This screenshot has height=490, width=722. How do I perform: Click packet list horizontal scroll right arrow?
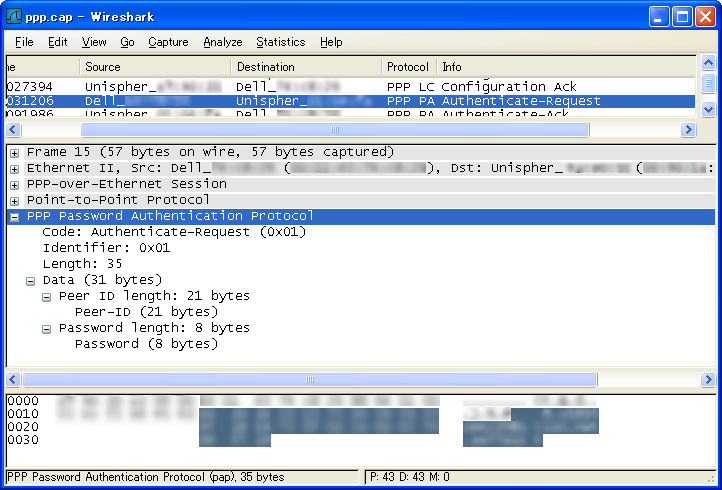pyautogui.click(x=688, y=130)
